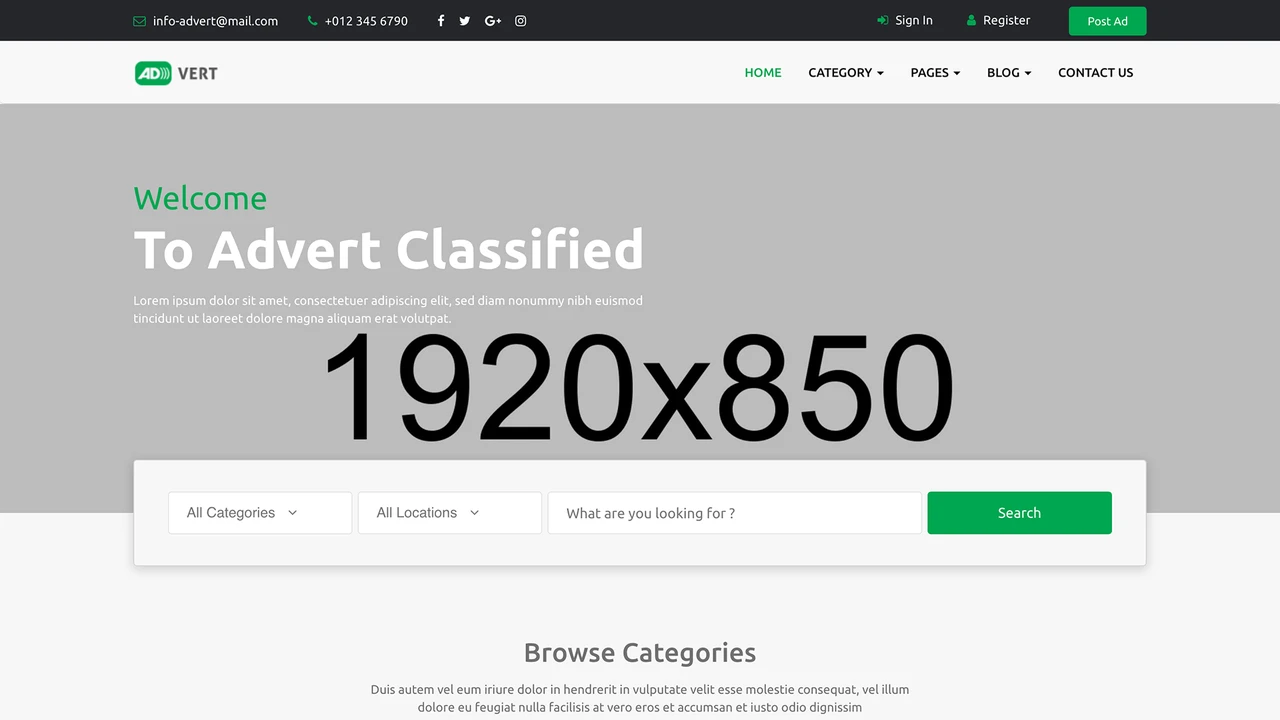Click the Browse Categories heading

pos(640,653)
